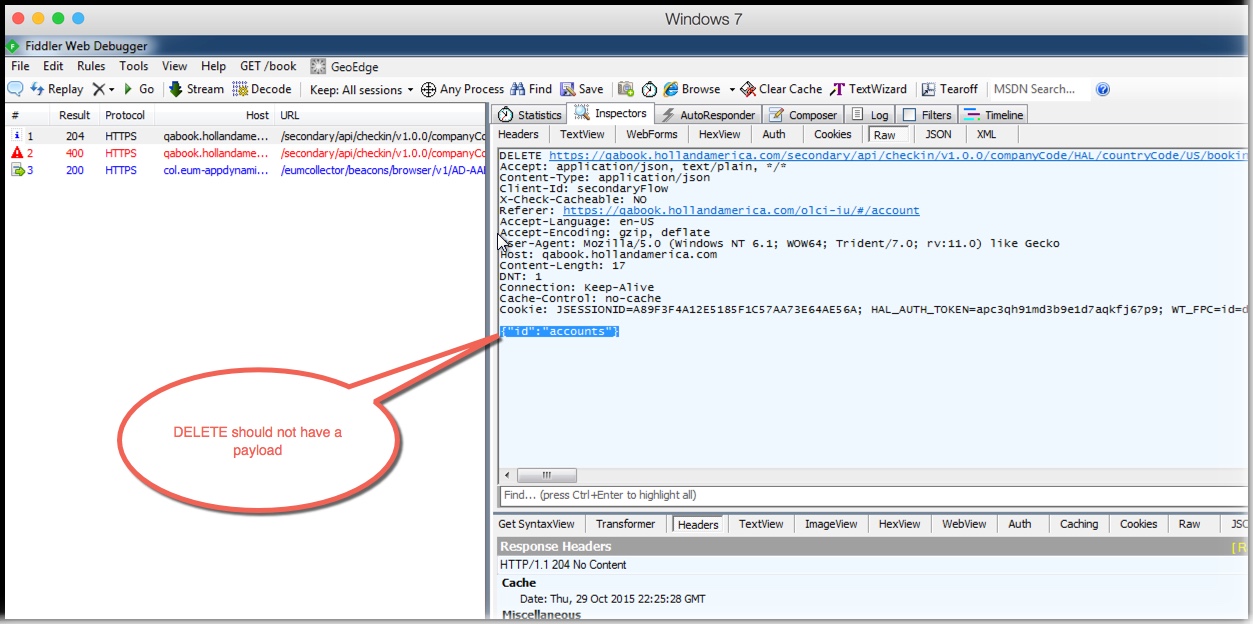Toggle the Decode button
Screen dimensions: 1253x624
[241, 89]
